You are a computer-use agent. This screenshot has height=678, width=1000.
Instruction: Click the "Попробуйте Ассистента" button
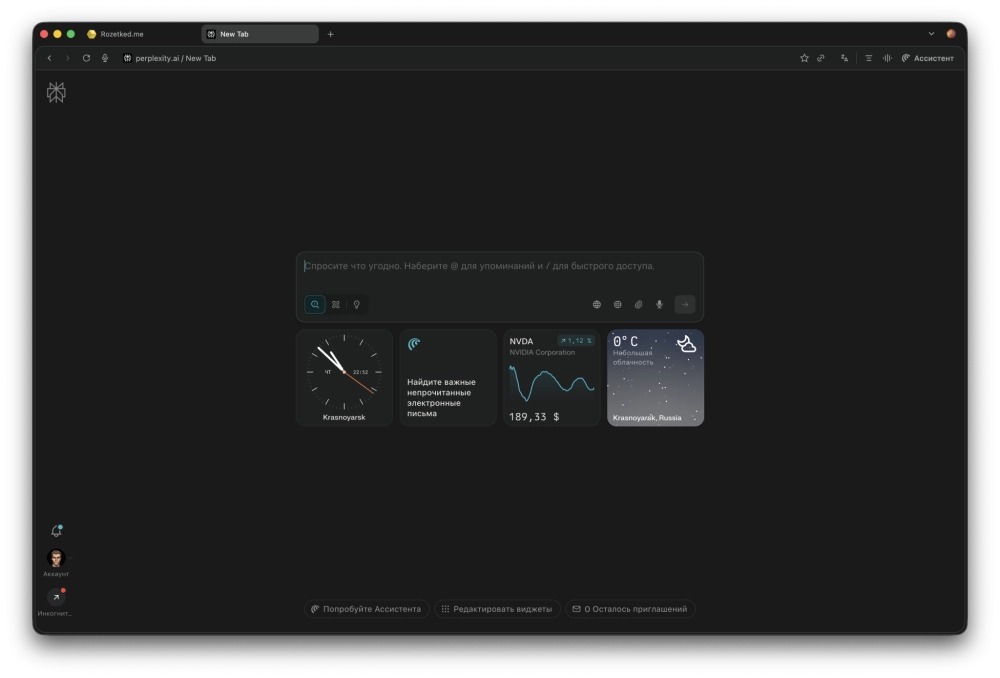[366, 608]
